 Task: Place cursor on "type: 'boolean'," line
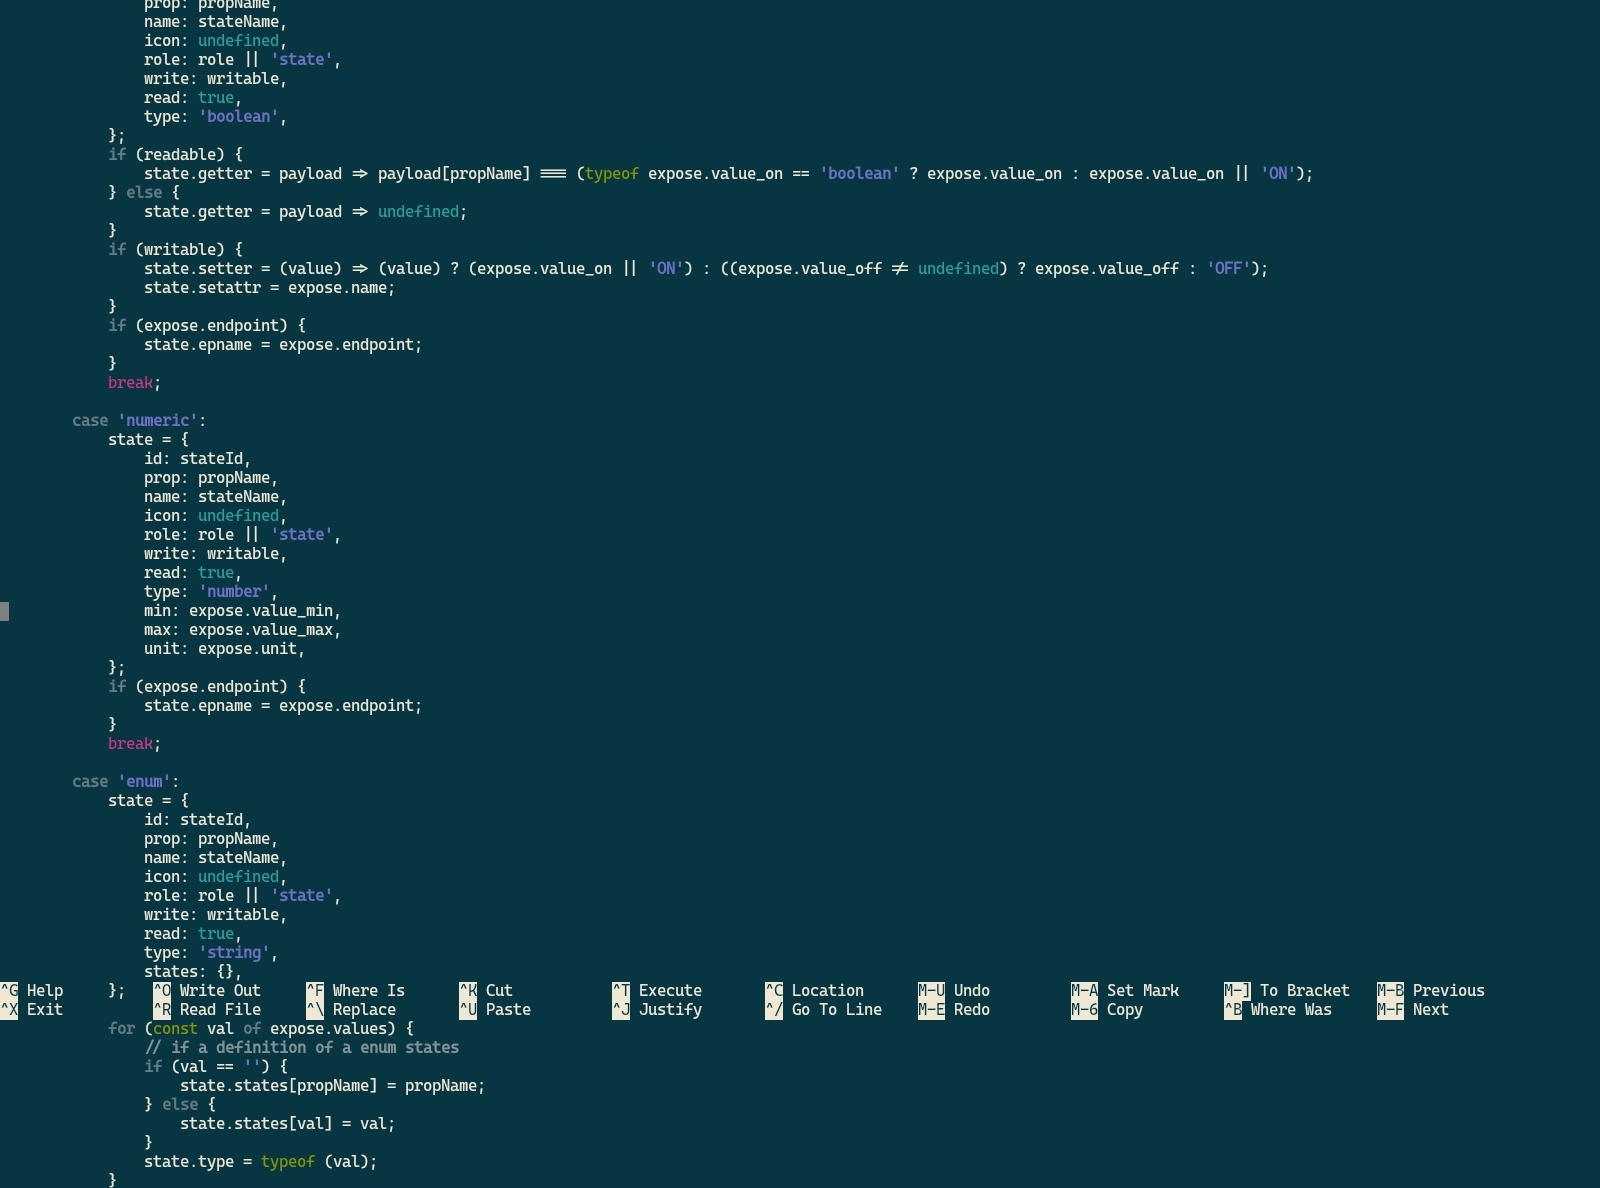(x=215, y=117)
